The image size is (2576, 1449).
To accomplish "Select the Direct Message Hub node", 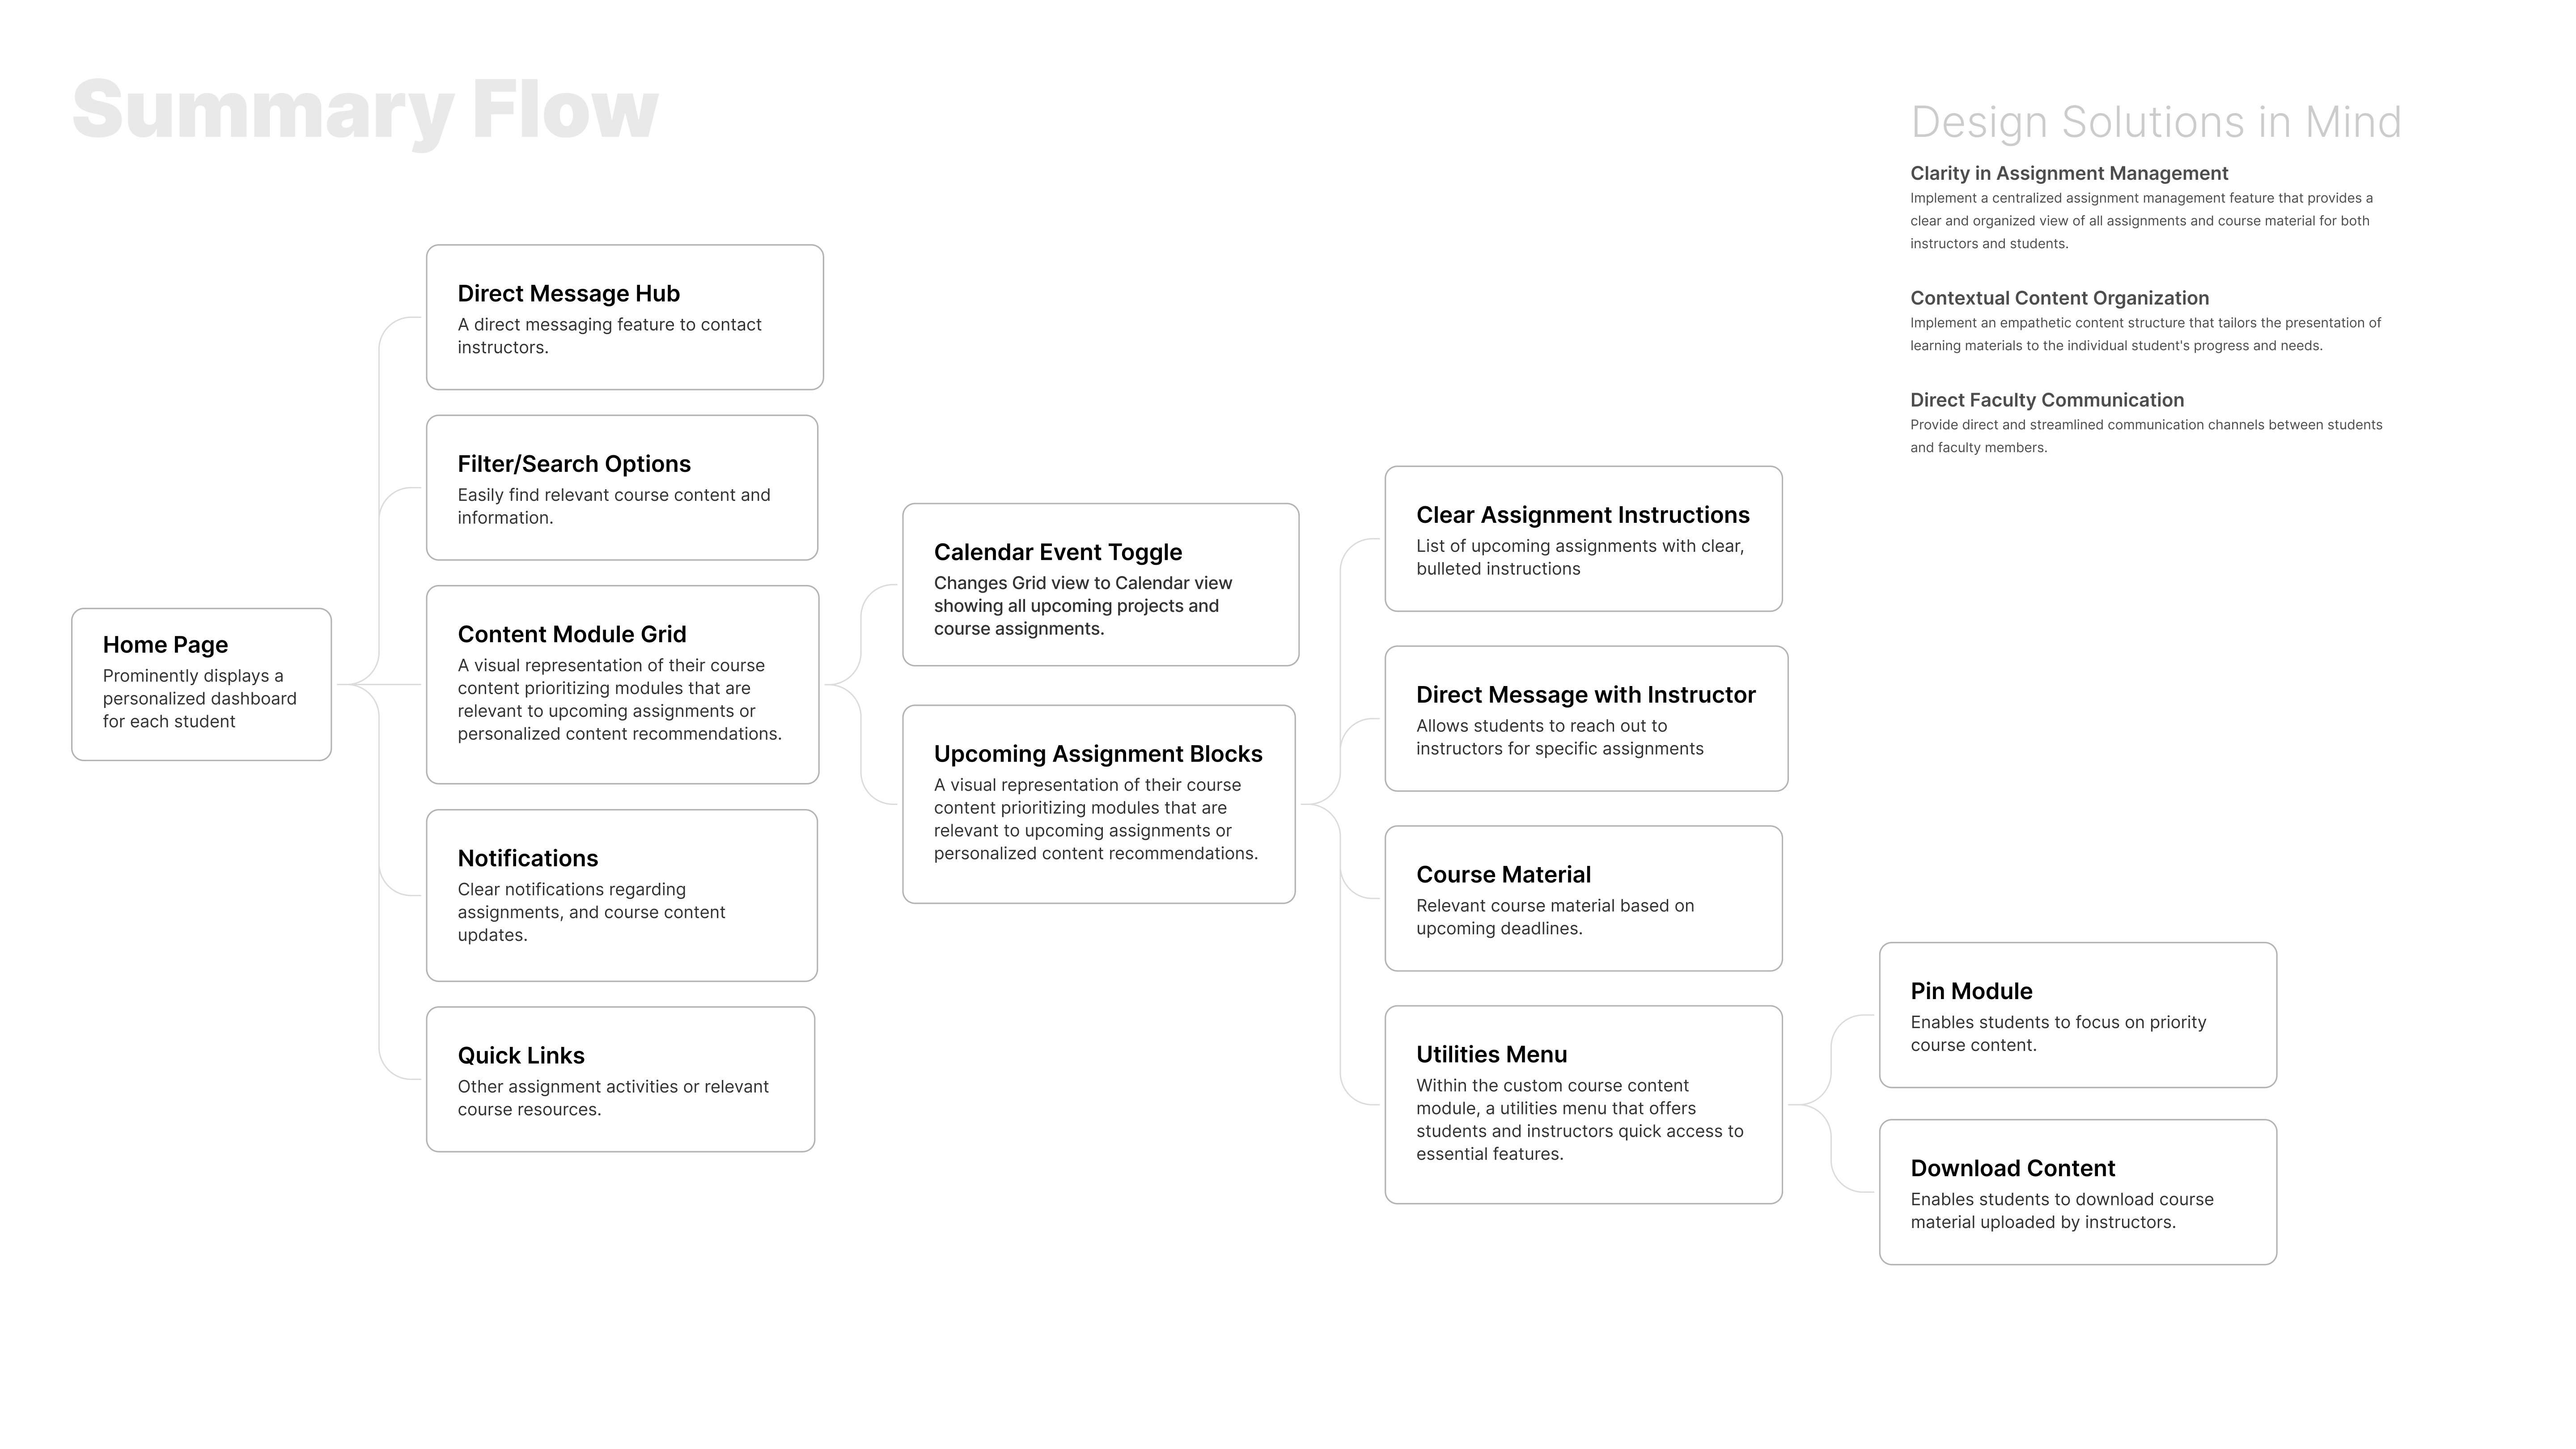I will (628, 318).
